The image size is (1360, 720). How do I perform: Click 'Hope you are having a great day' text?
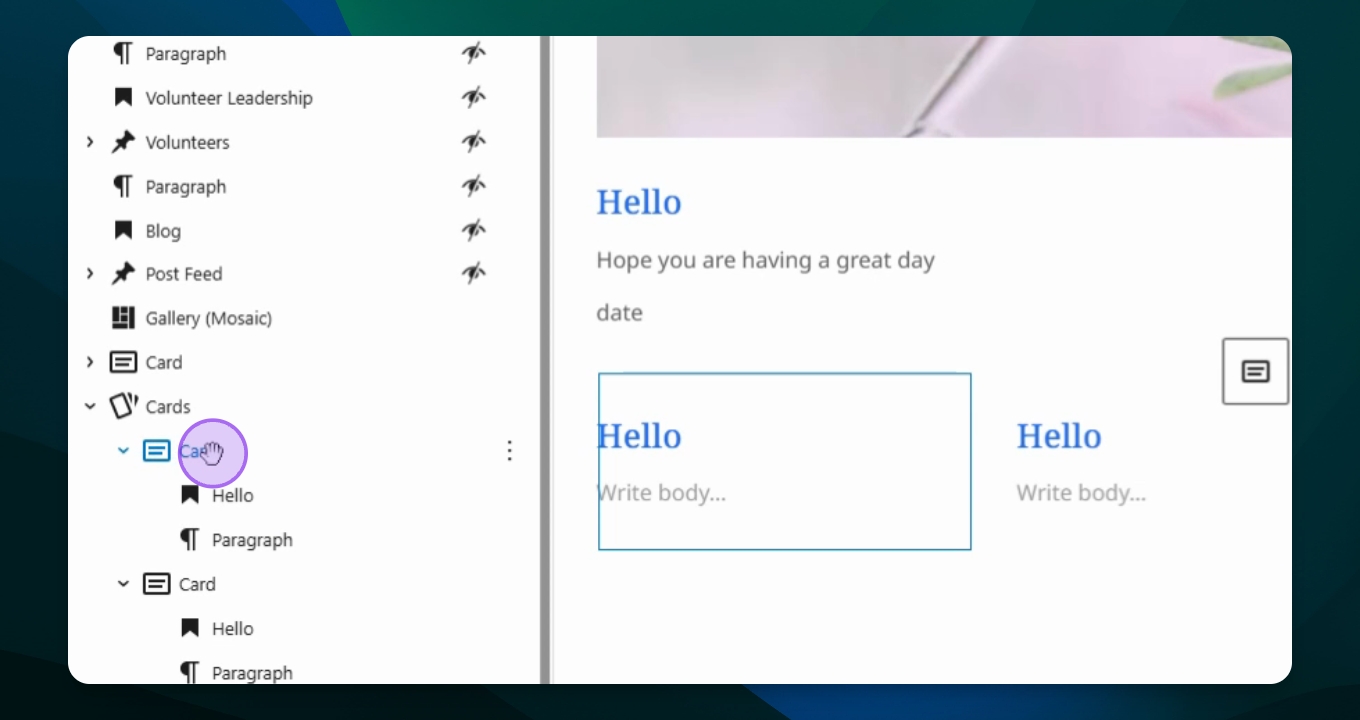(766, 261)
